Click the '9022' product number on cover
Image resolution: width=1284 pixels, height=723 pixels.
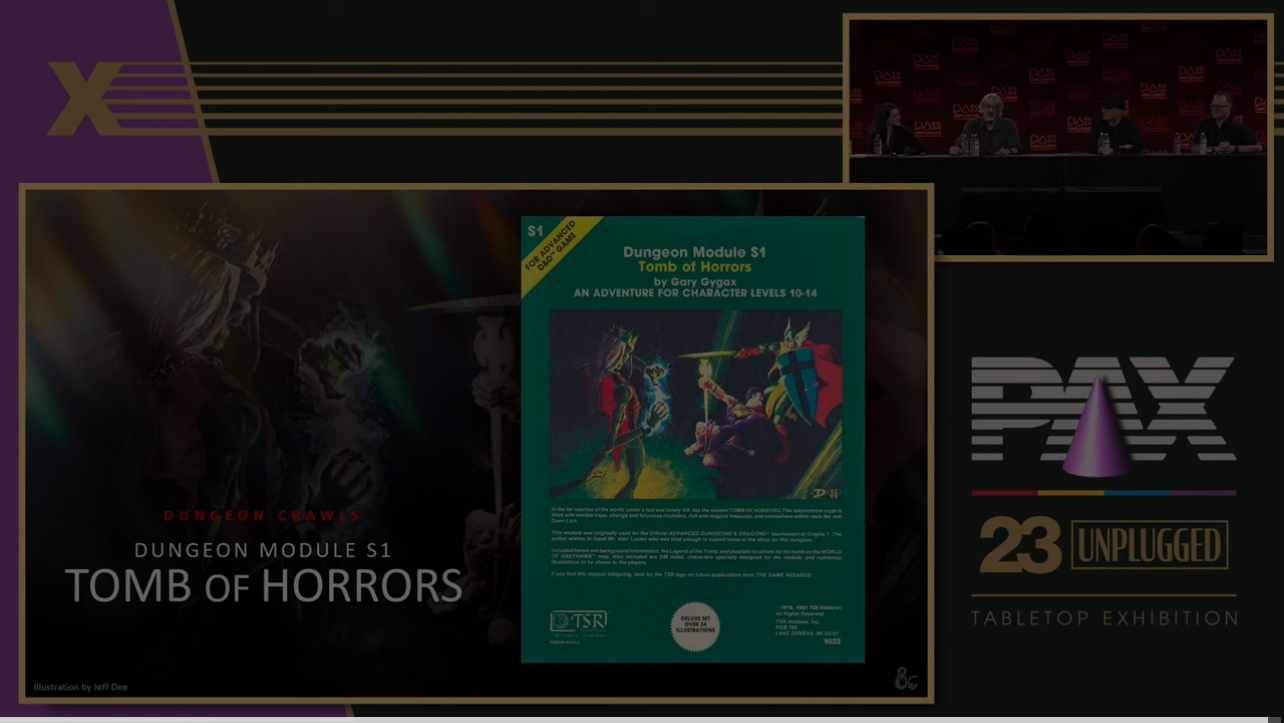point(832,642)
